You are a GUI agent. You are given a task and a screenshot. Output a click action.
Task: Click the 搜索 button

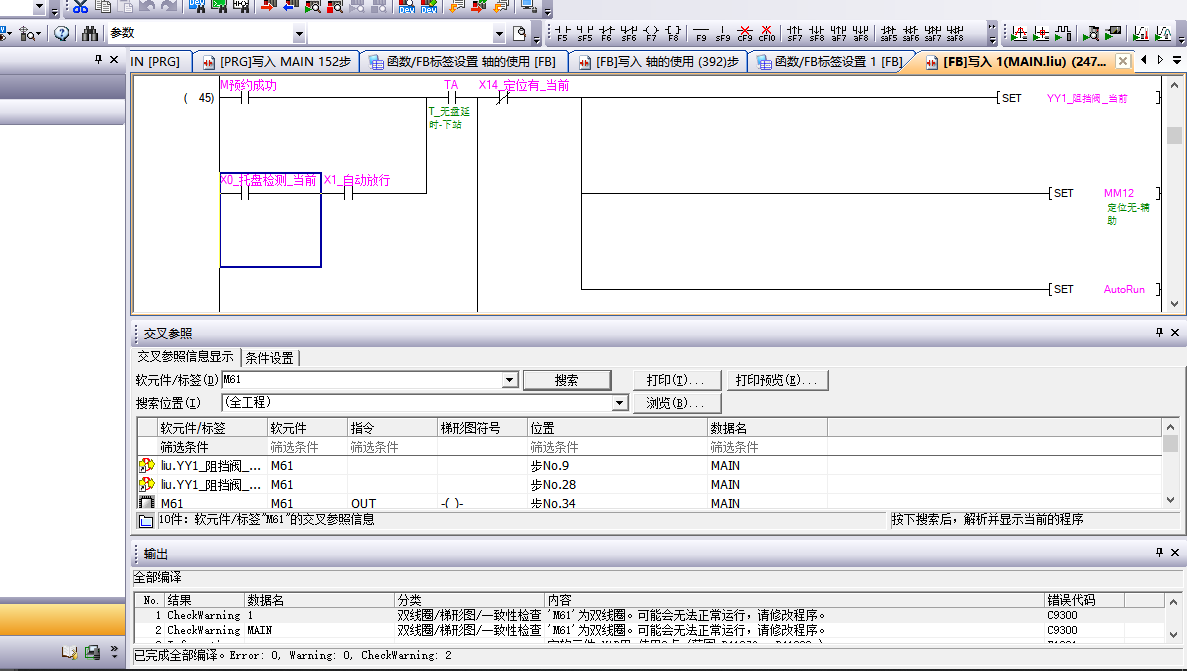click(x=567, y=380)
